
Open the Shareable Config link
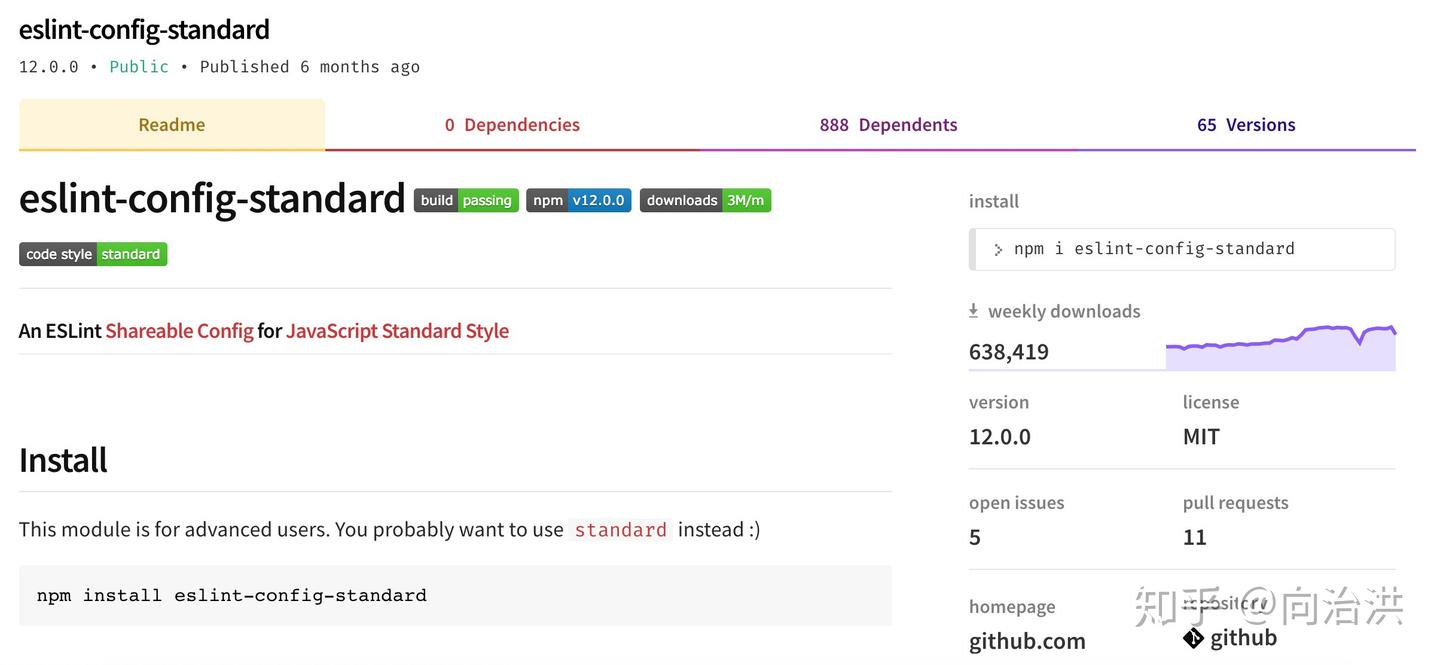(x=179, y=331)
